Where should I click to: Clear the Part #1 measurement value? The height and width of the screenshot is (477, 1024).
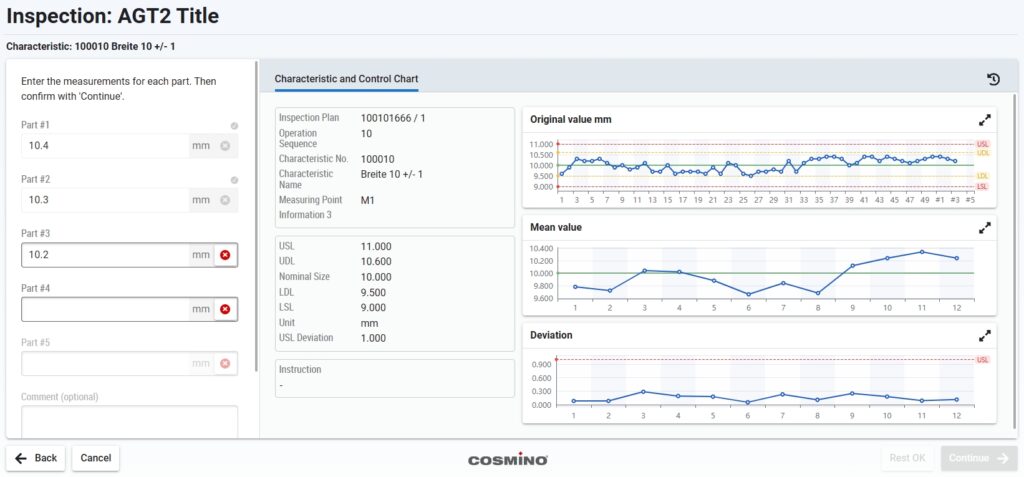(x=225, y=146)
